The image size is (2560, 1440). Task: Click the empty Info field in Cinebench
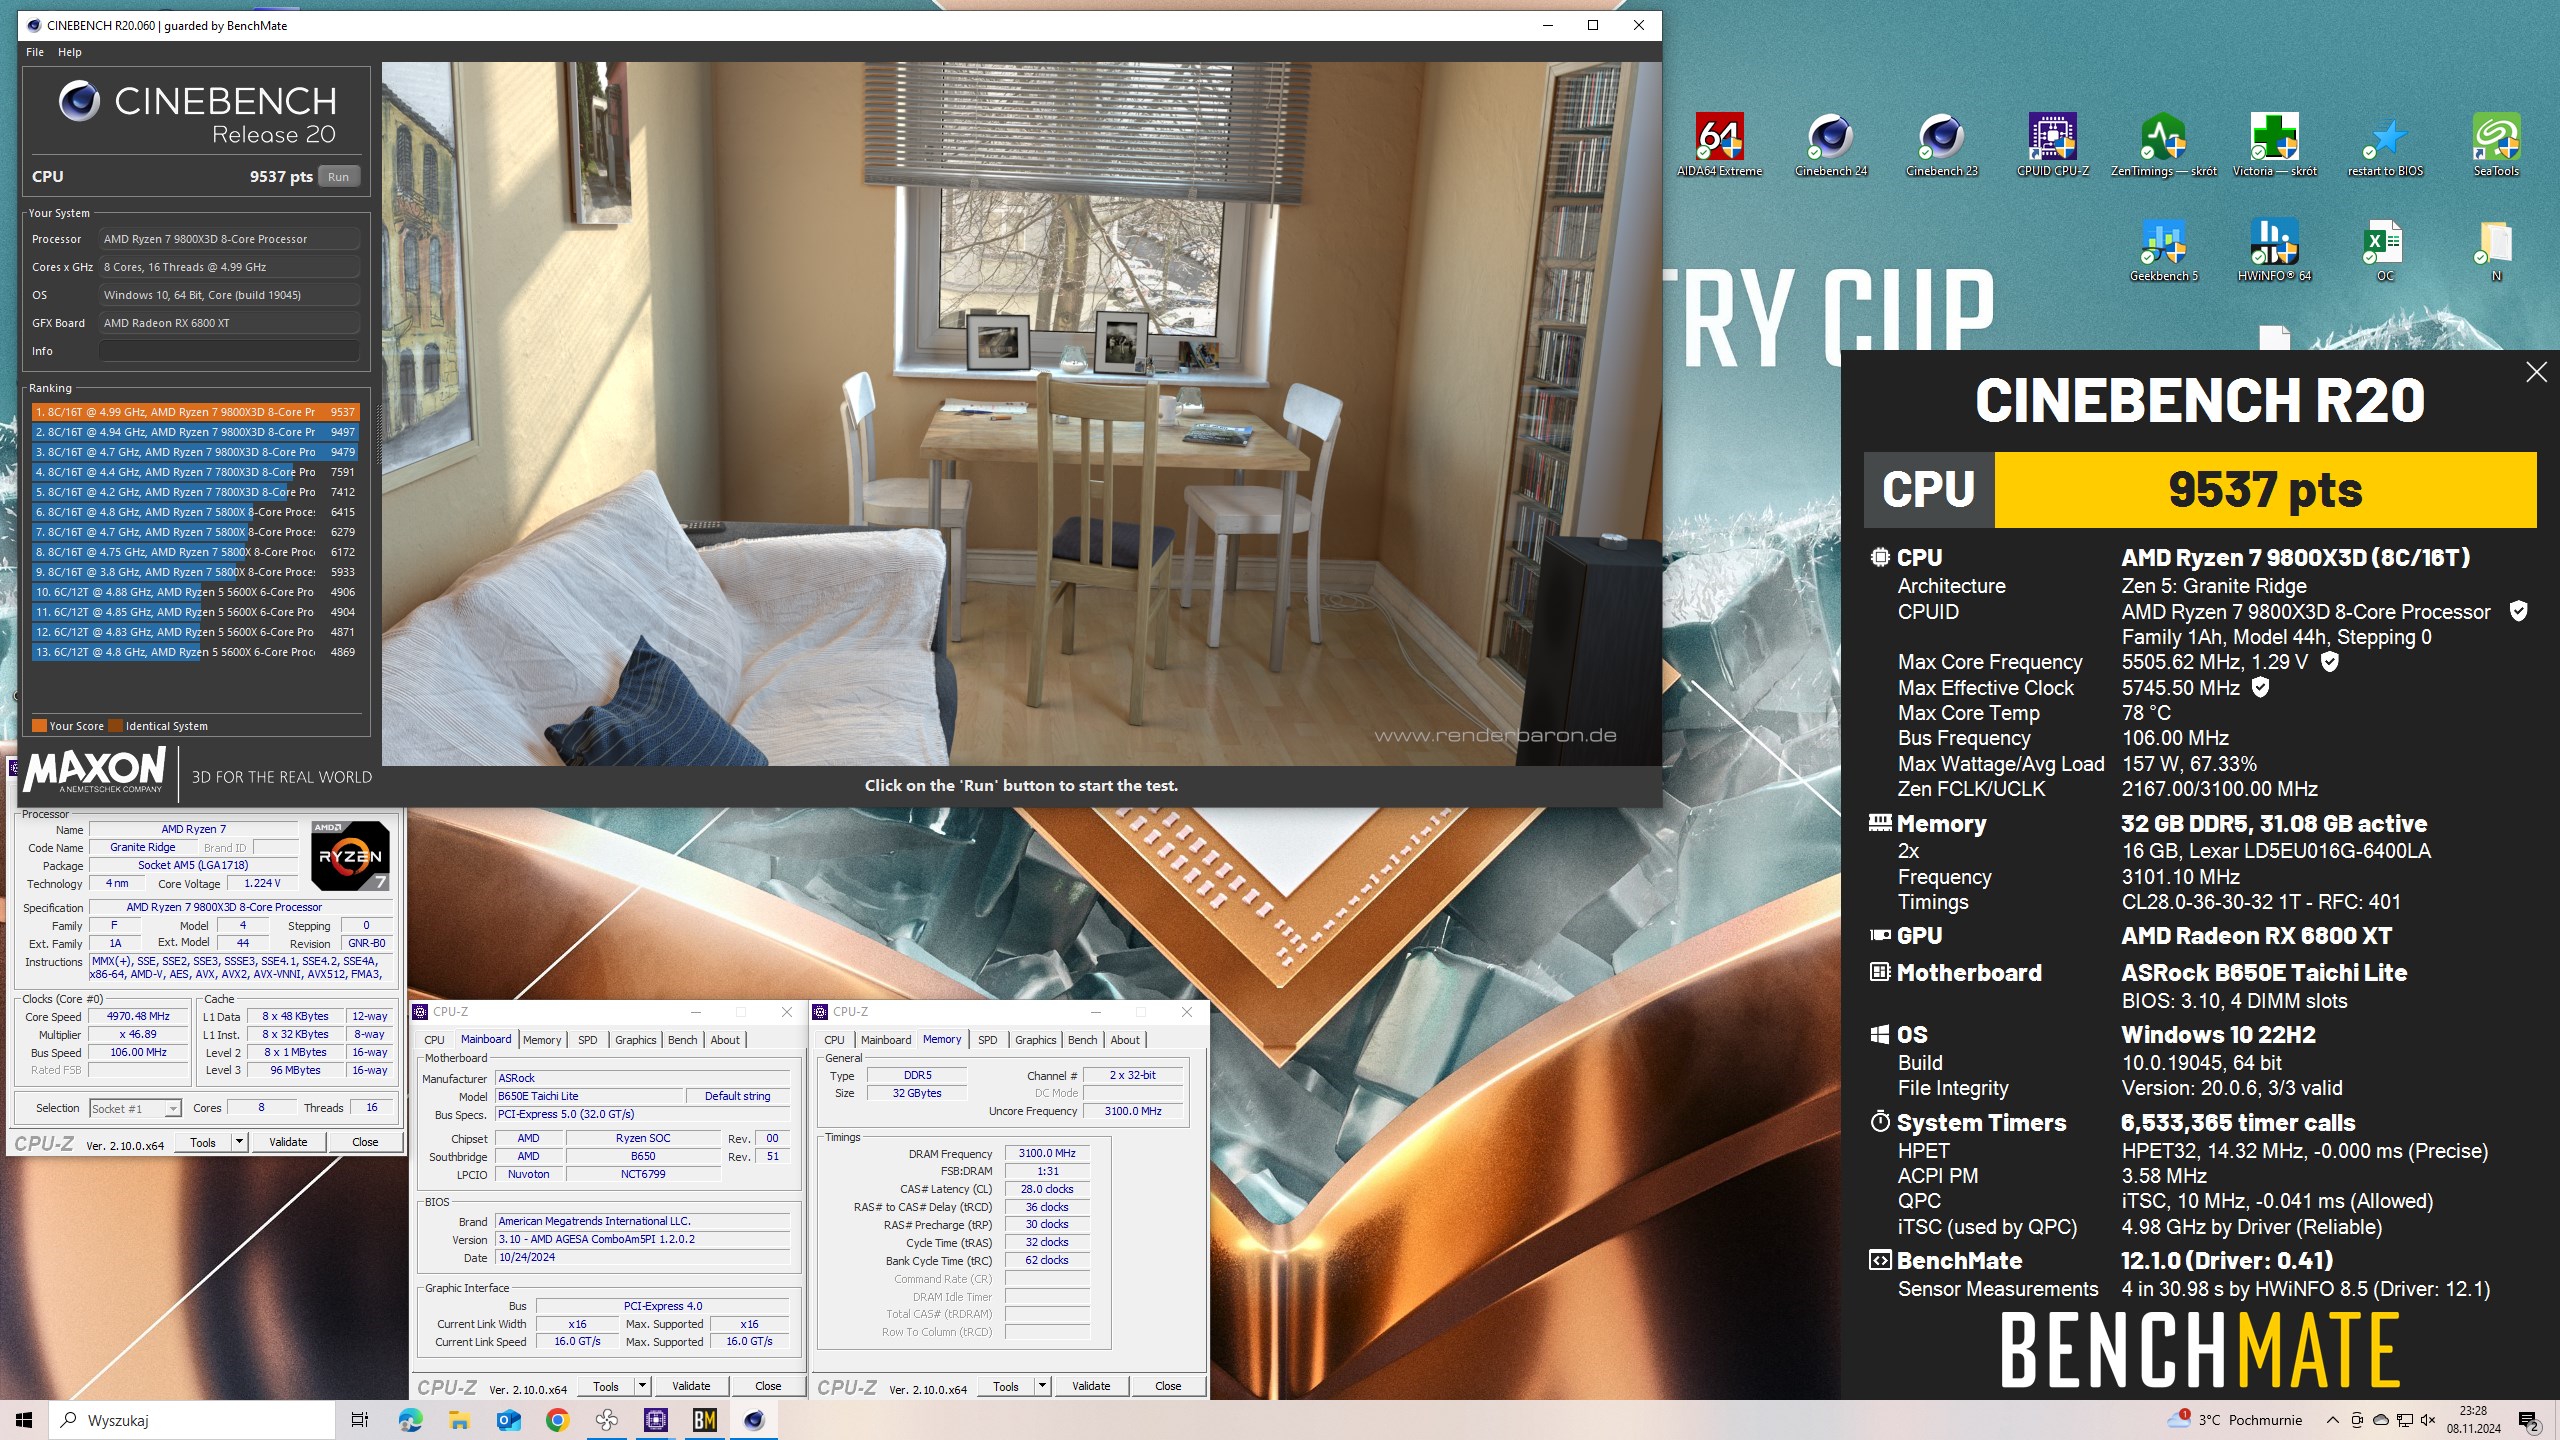(x=229, y=351)
